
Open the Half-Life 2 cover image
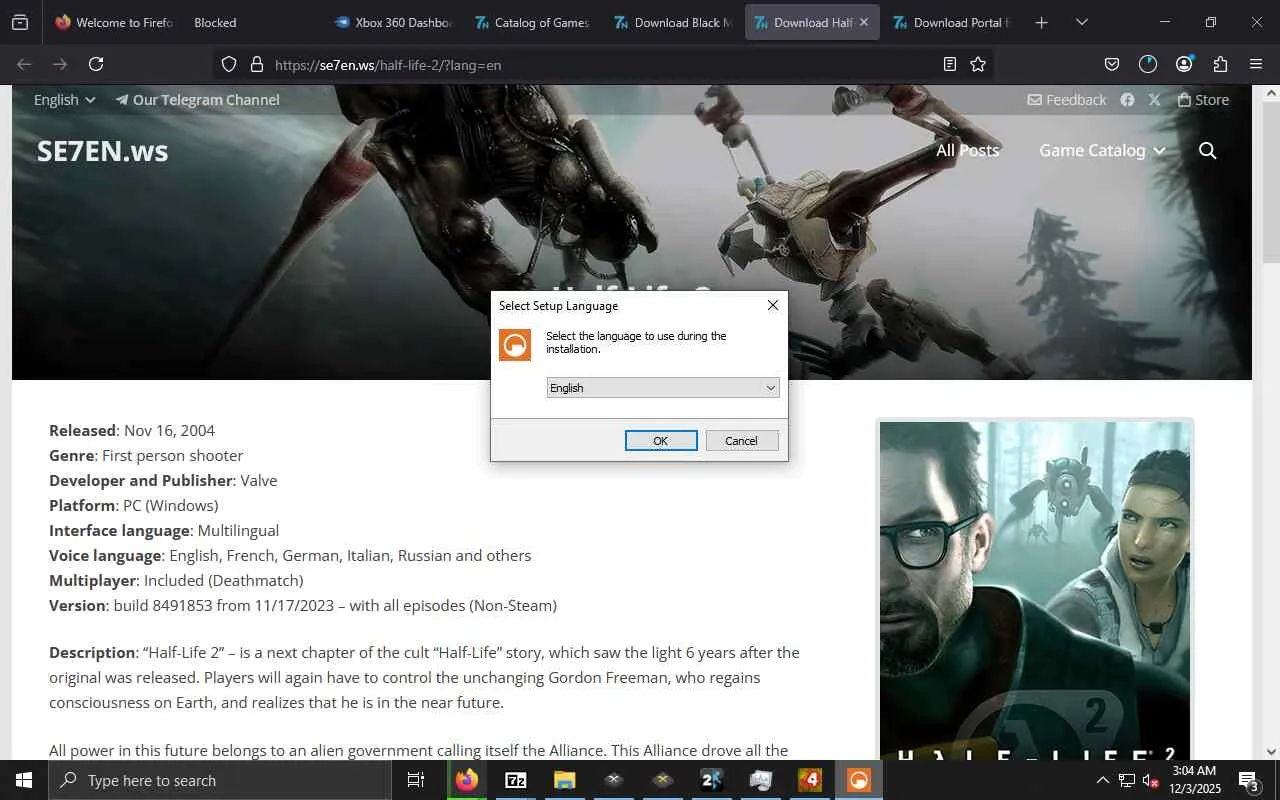tap(1035, 590)
